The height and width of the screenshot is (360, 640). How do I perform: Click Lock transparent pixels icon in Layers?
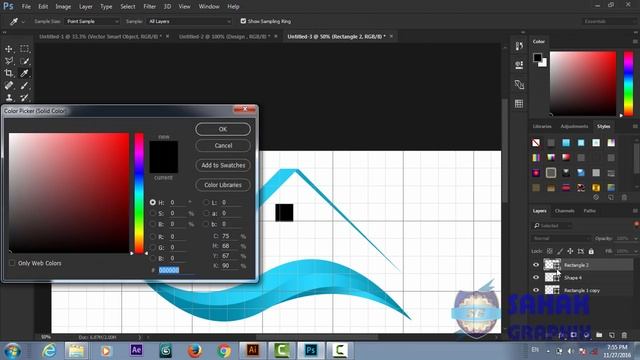pos(550,251)
